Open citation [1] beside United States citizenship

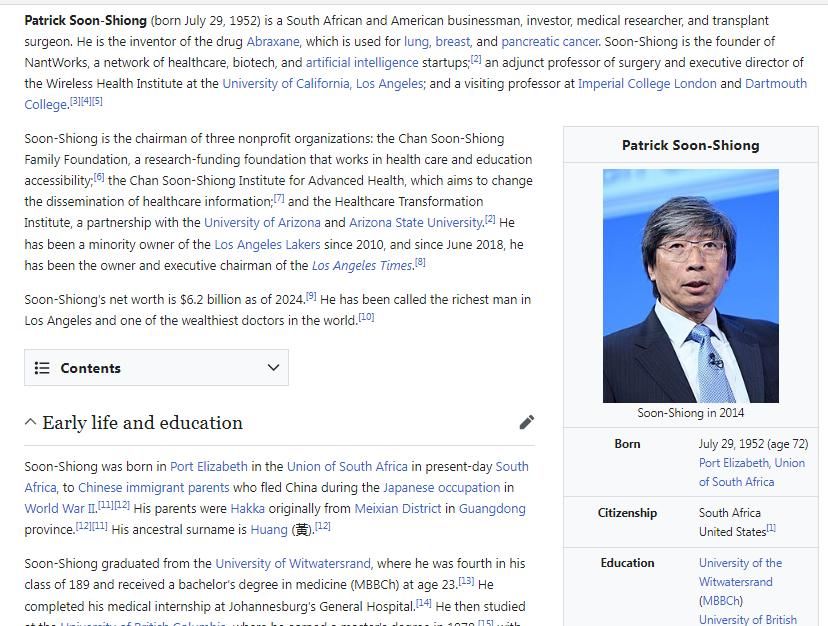pos(771,528)
